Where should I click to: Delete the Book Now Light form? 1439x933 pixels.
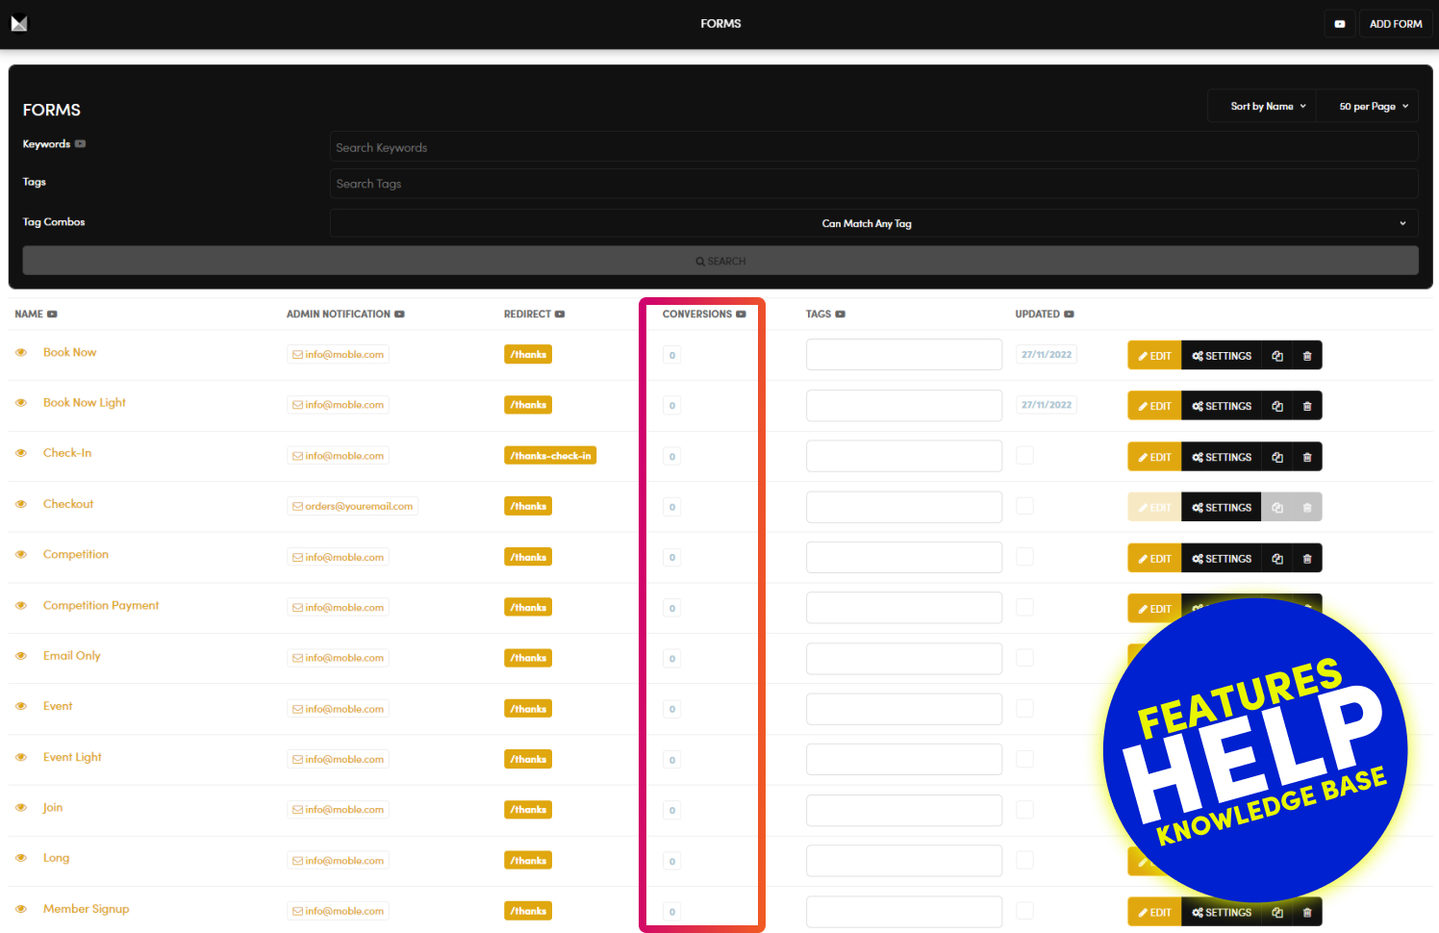1307,406
